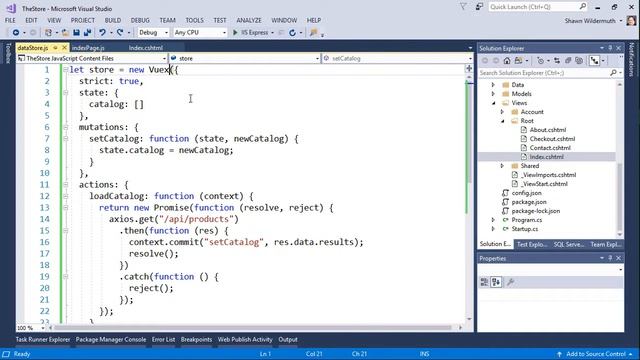The height and width of the screenshot is (360, 640).
Task: Switch to the indexPage.js tab
Action: pos(88,48)
